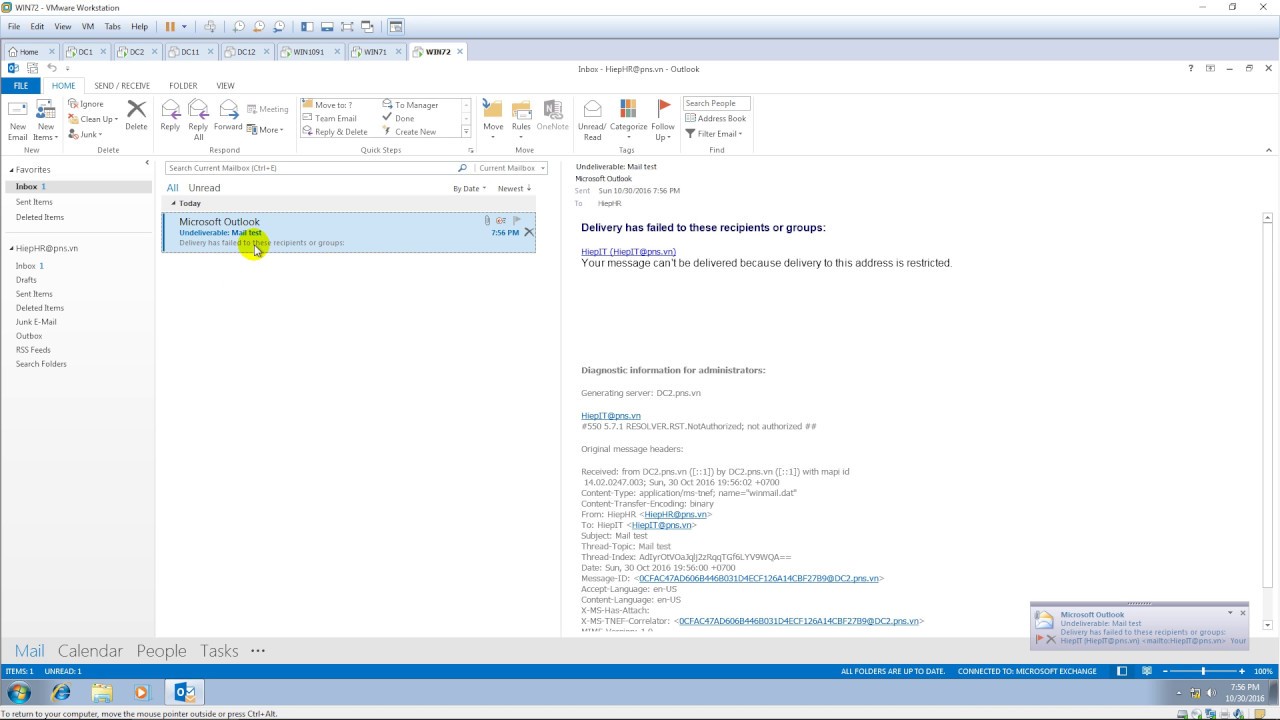Open Sent Items under Favorites
The height and width of the screenshot is (720, 1280).
(34, 202)
